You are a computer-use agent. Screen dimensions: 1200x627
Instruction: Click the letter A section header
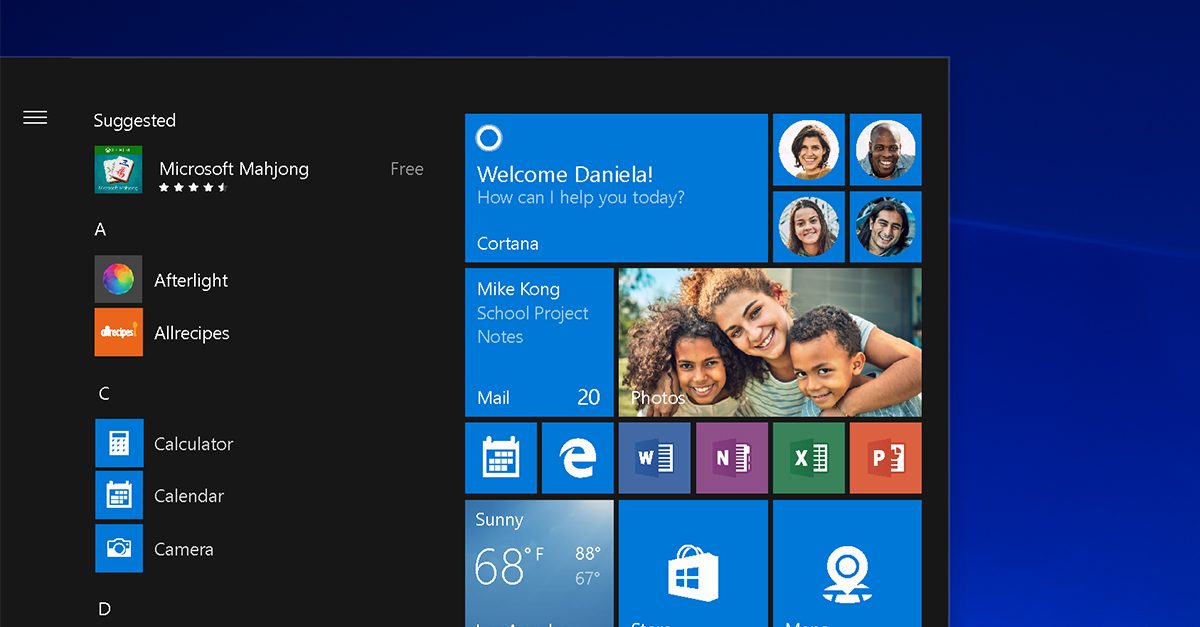pos(99,229)
